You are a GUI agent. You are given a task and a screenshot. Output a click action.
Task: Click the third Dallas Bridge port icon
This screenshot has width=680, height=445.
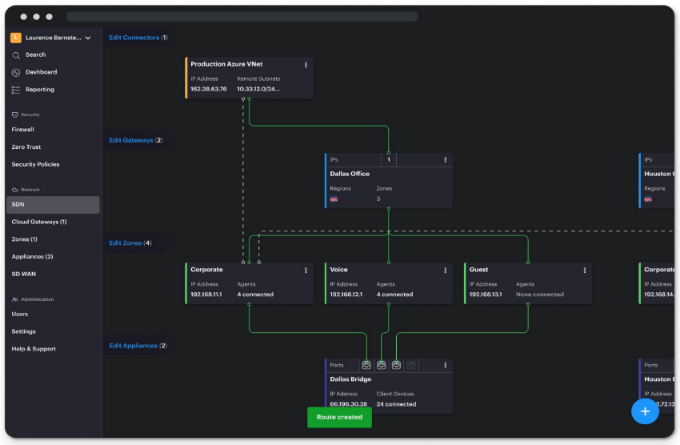396,365
